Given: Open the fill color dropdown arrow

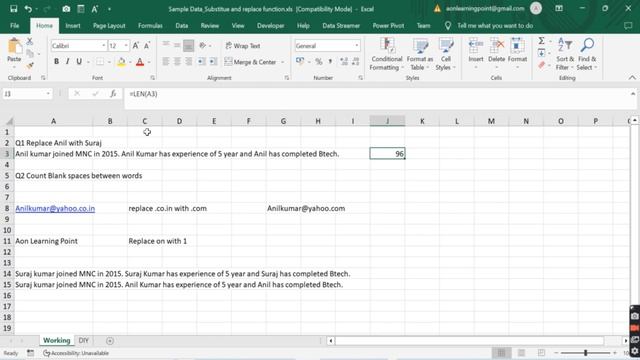Looking at the screenshot, I should (x=130, y=62).
